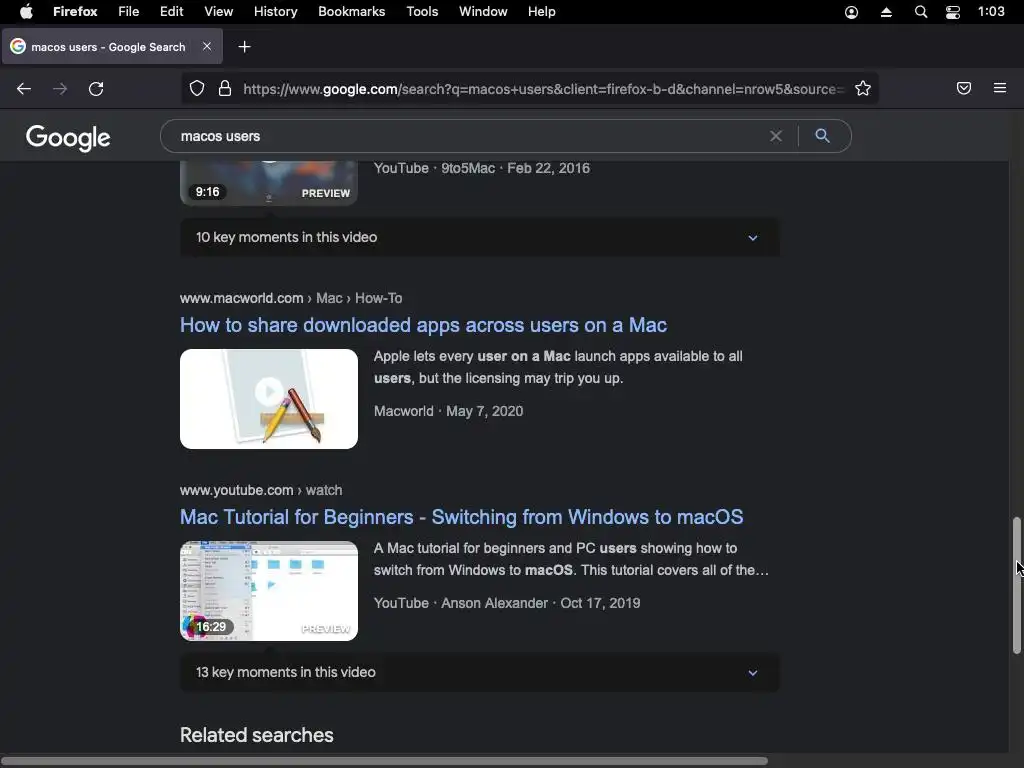Click the www.youtube.com watch breadcrumb
This screenshot has width=1024, height=768.
point(261,490)
